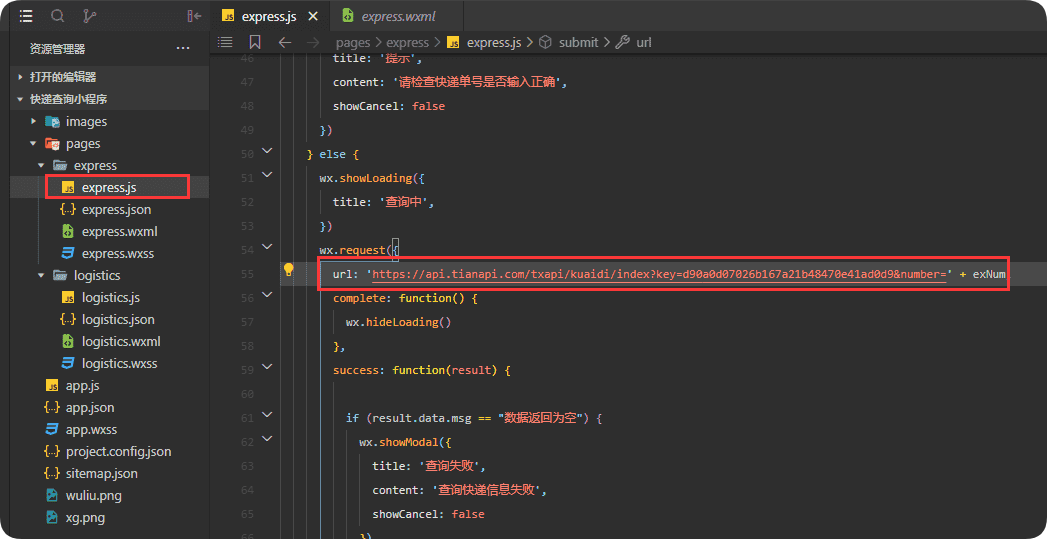The image size is (1047, 539).
Task: Fold the wx.request block at line 54
Action: (267, 247)
